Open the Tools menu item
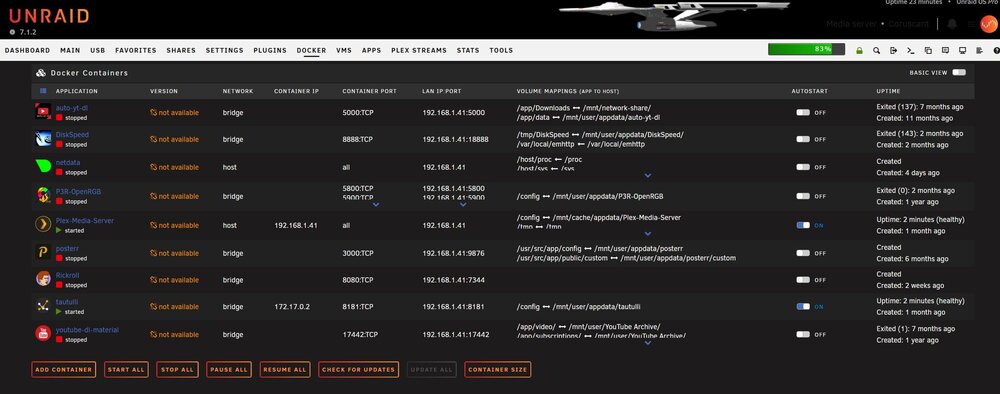This screenshot has width=1000, height=394. click(501, 50)
